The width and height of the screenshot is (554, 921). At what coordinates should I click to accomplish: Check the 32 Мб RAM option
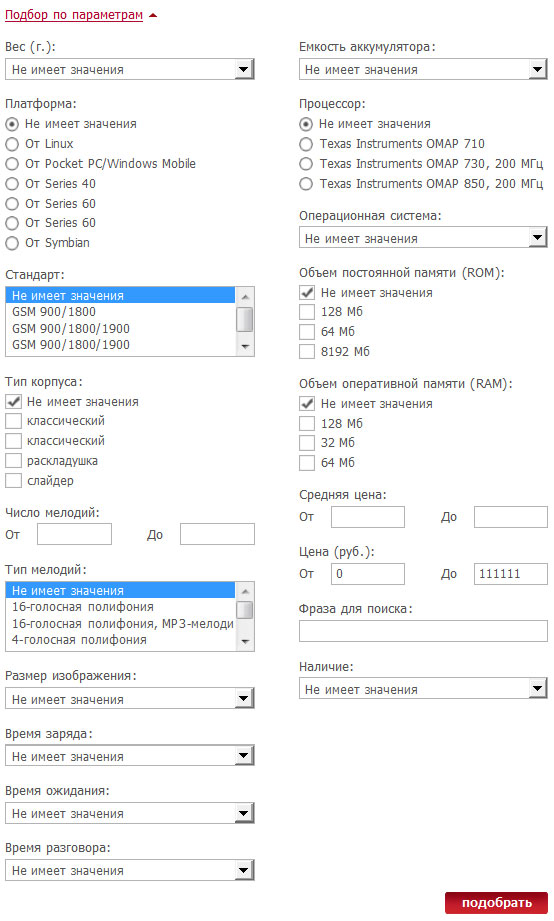coord(307,442)
